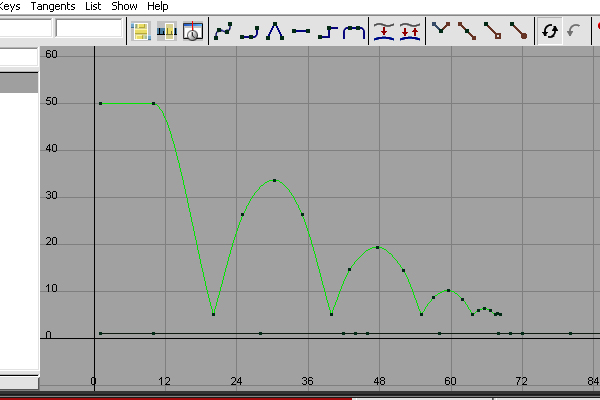Select the peak key near value 33 at frame 30
This screenshot has width=600, height=400.
pos(274,180)
